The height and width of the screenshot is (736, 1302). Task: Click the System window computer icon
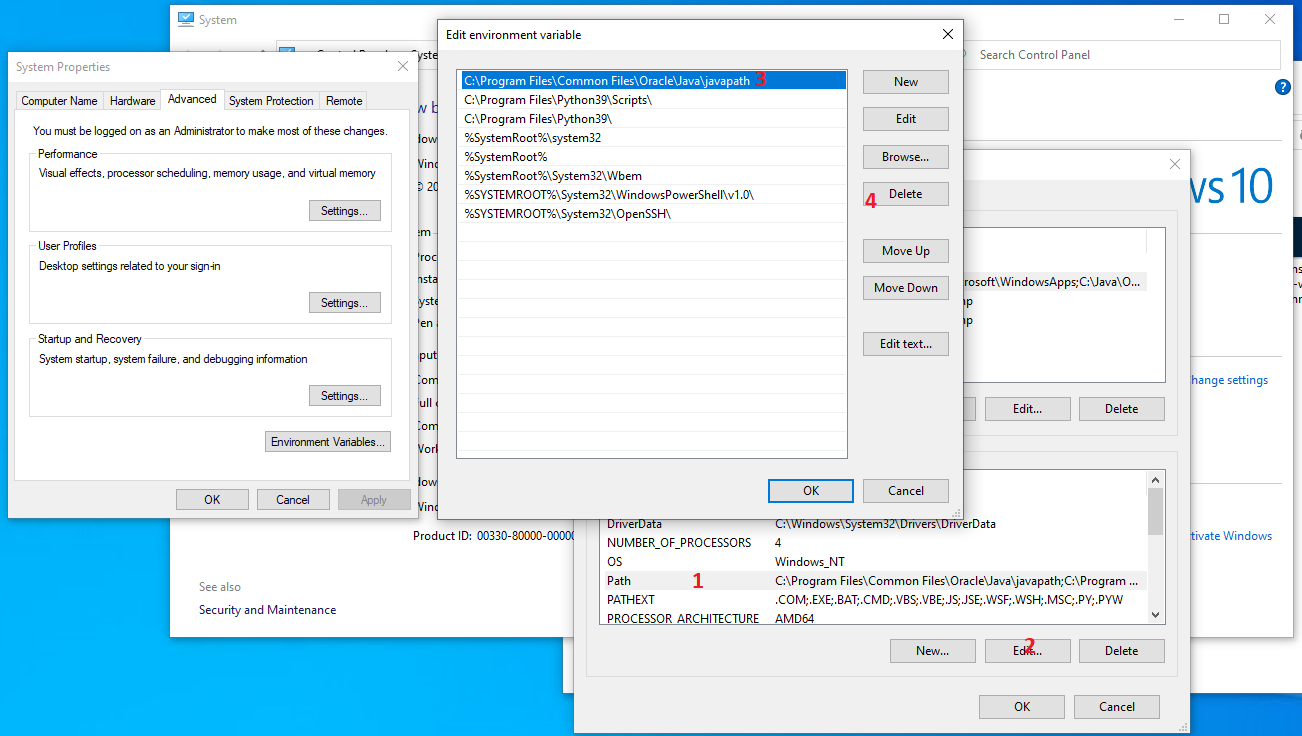click(x=186, y=19)
